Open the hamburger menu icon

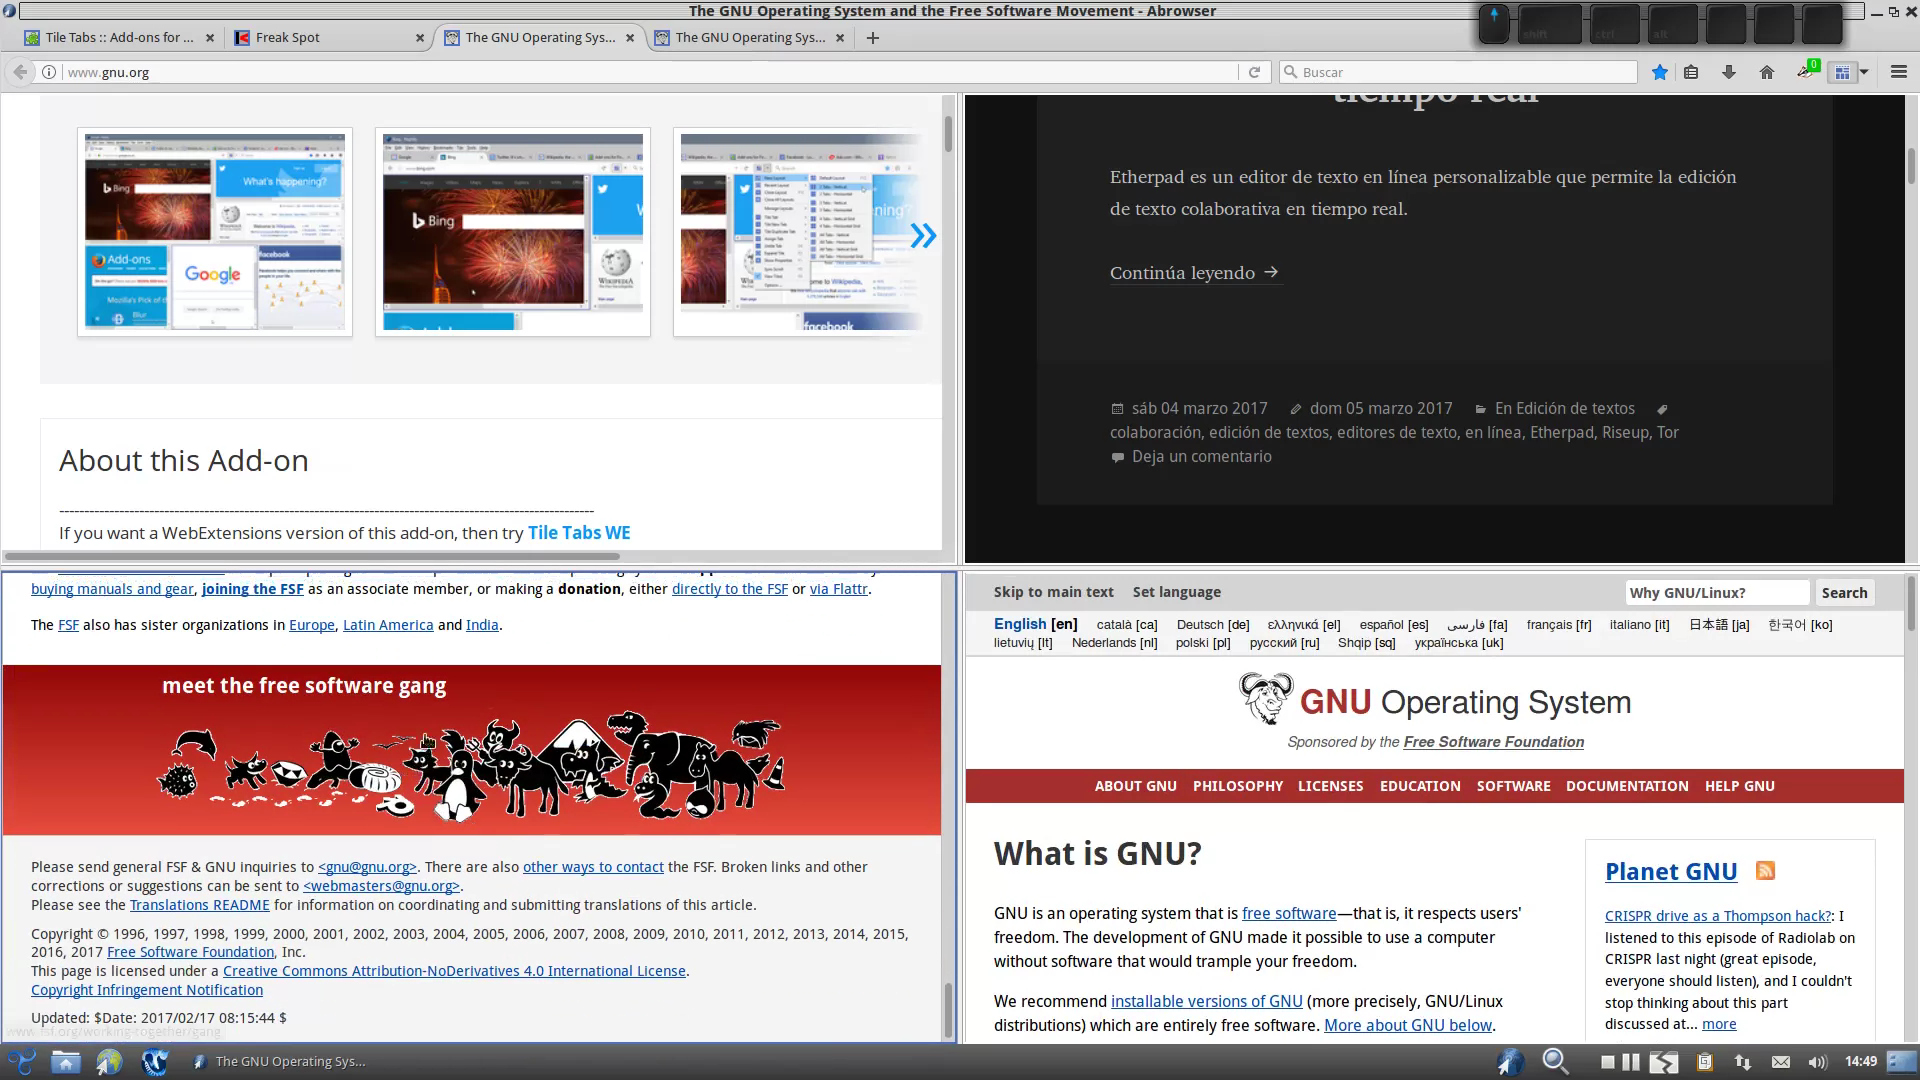1899,72
